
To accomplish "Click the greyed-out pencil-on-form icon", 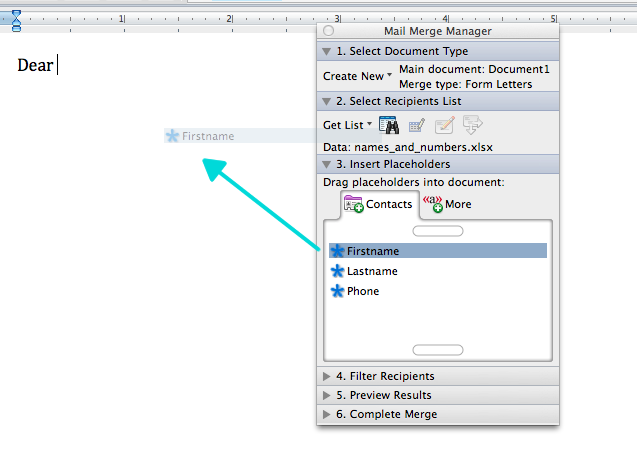I will [444, 125].
